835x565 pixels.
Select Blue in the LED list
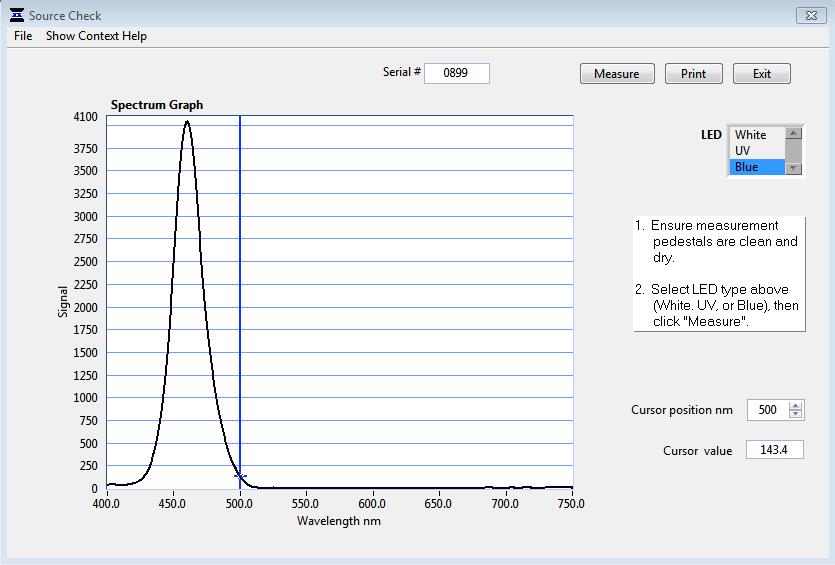point(756,167)
